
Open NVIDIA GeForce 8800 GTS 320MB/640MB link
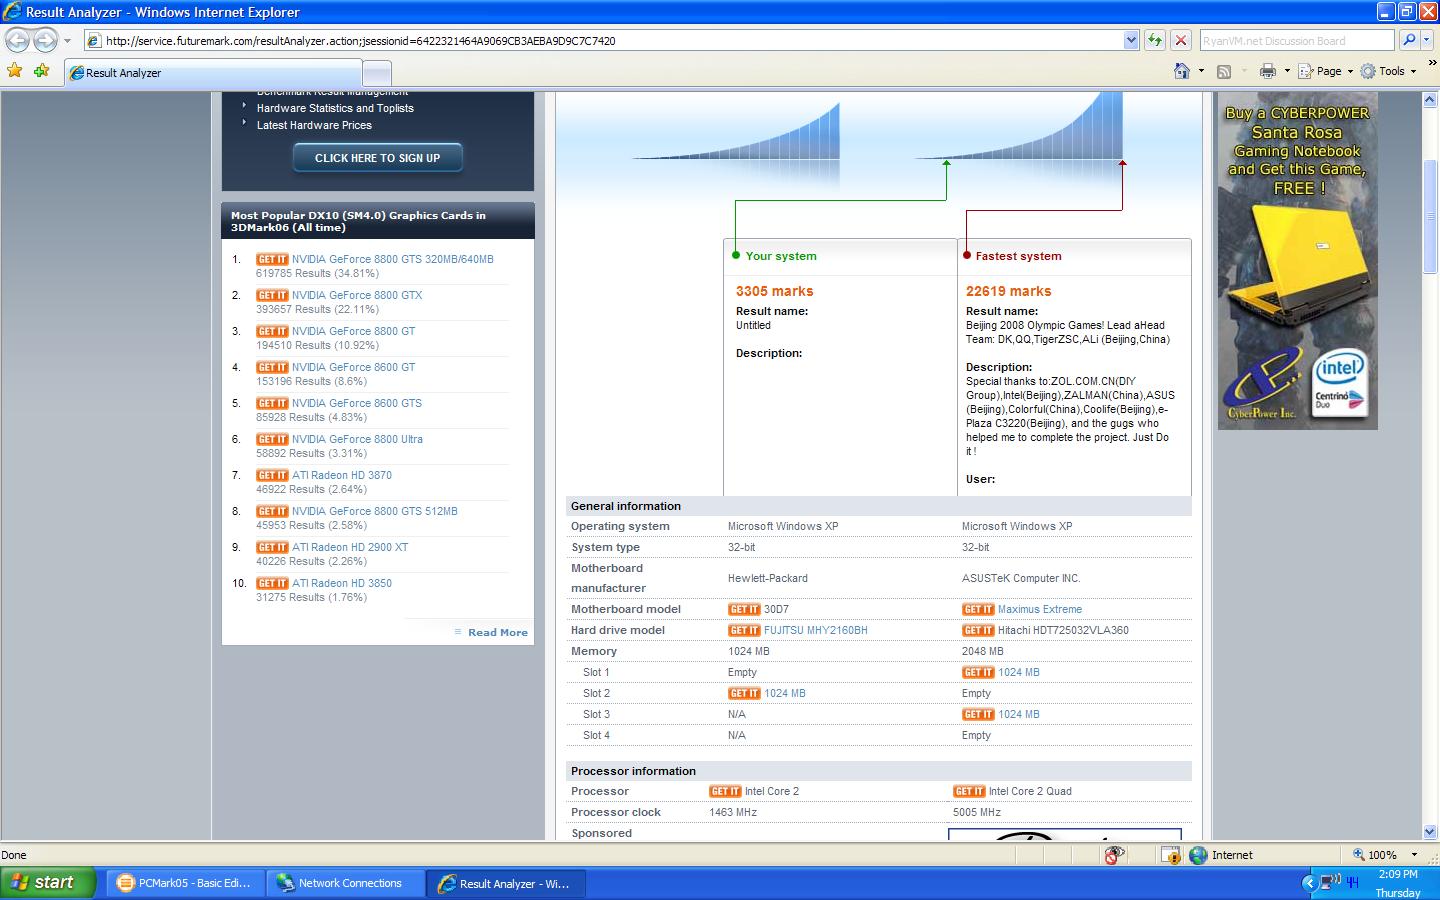pos(393,259)
